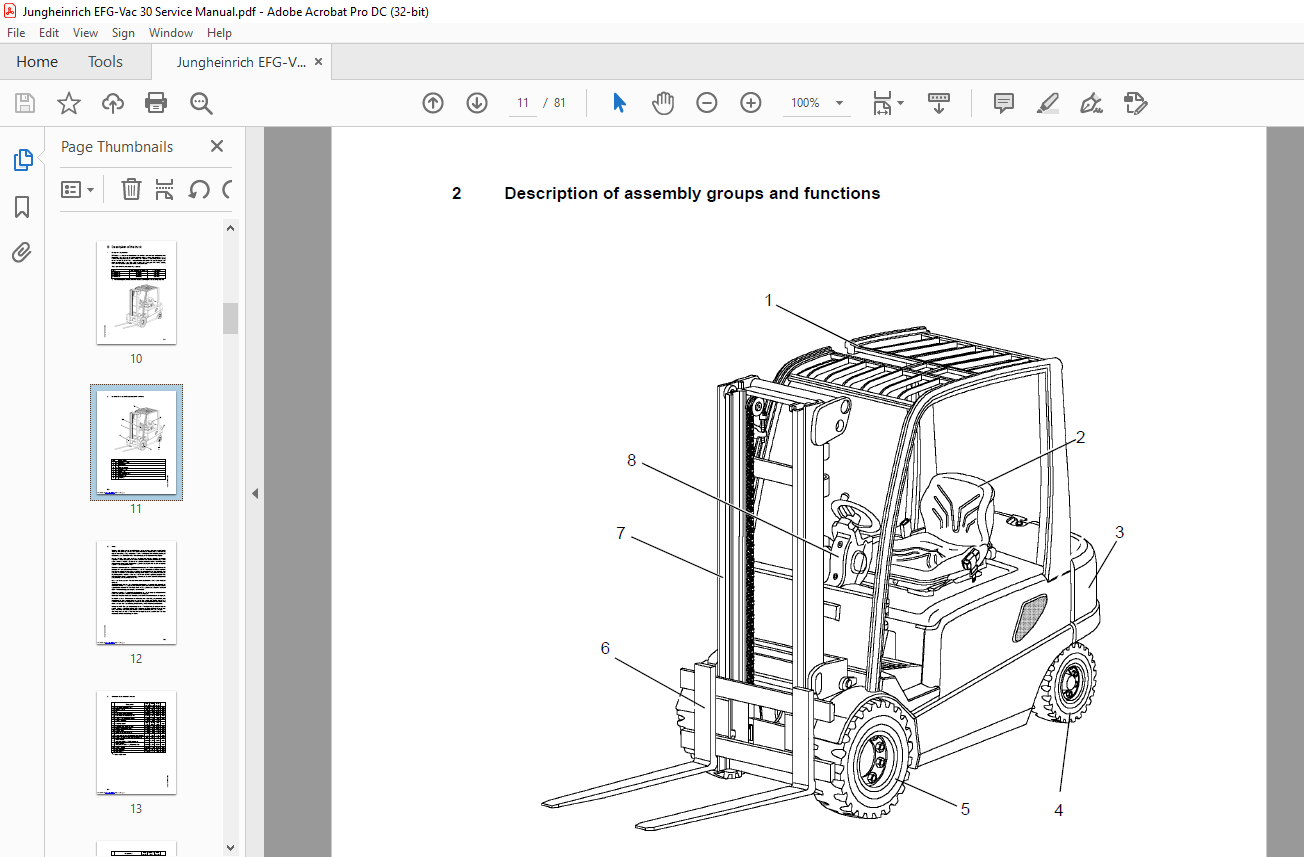1304x857 pixels.
Task: Click thumbnails scrollbar up arrow
Action: click(230, 228)
